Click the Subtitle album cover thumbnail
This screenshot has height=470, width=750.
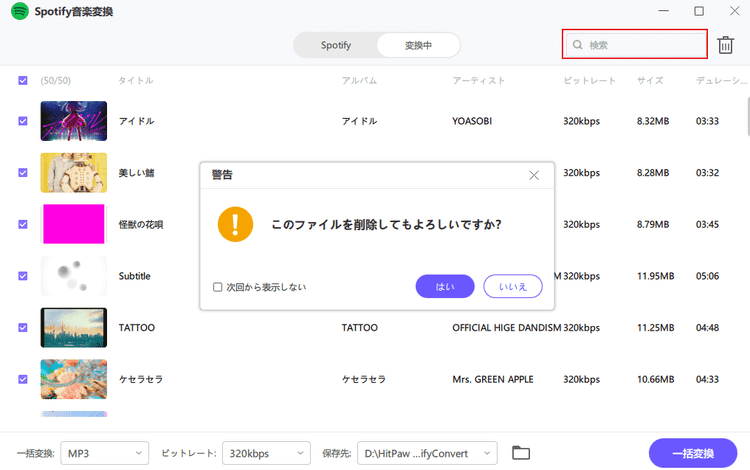[x=74, y=276]
